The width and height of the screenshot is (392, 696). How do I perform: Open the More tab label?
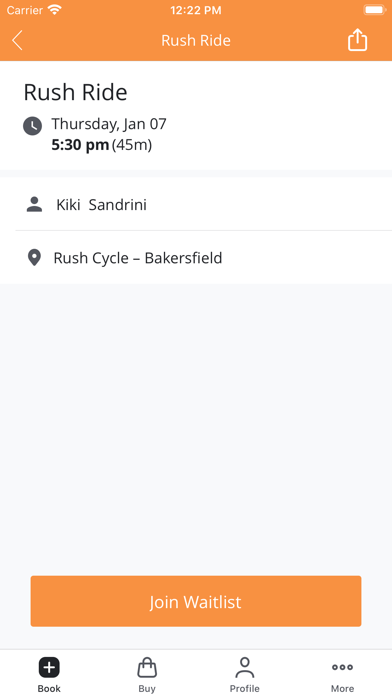point(342,688)
